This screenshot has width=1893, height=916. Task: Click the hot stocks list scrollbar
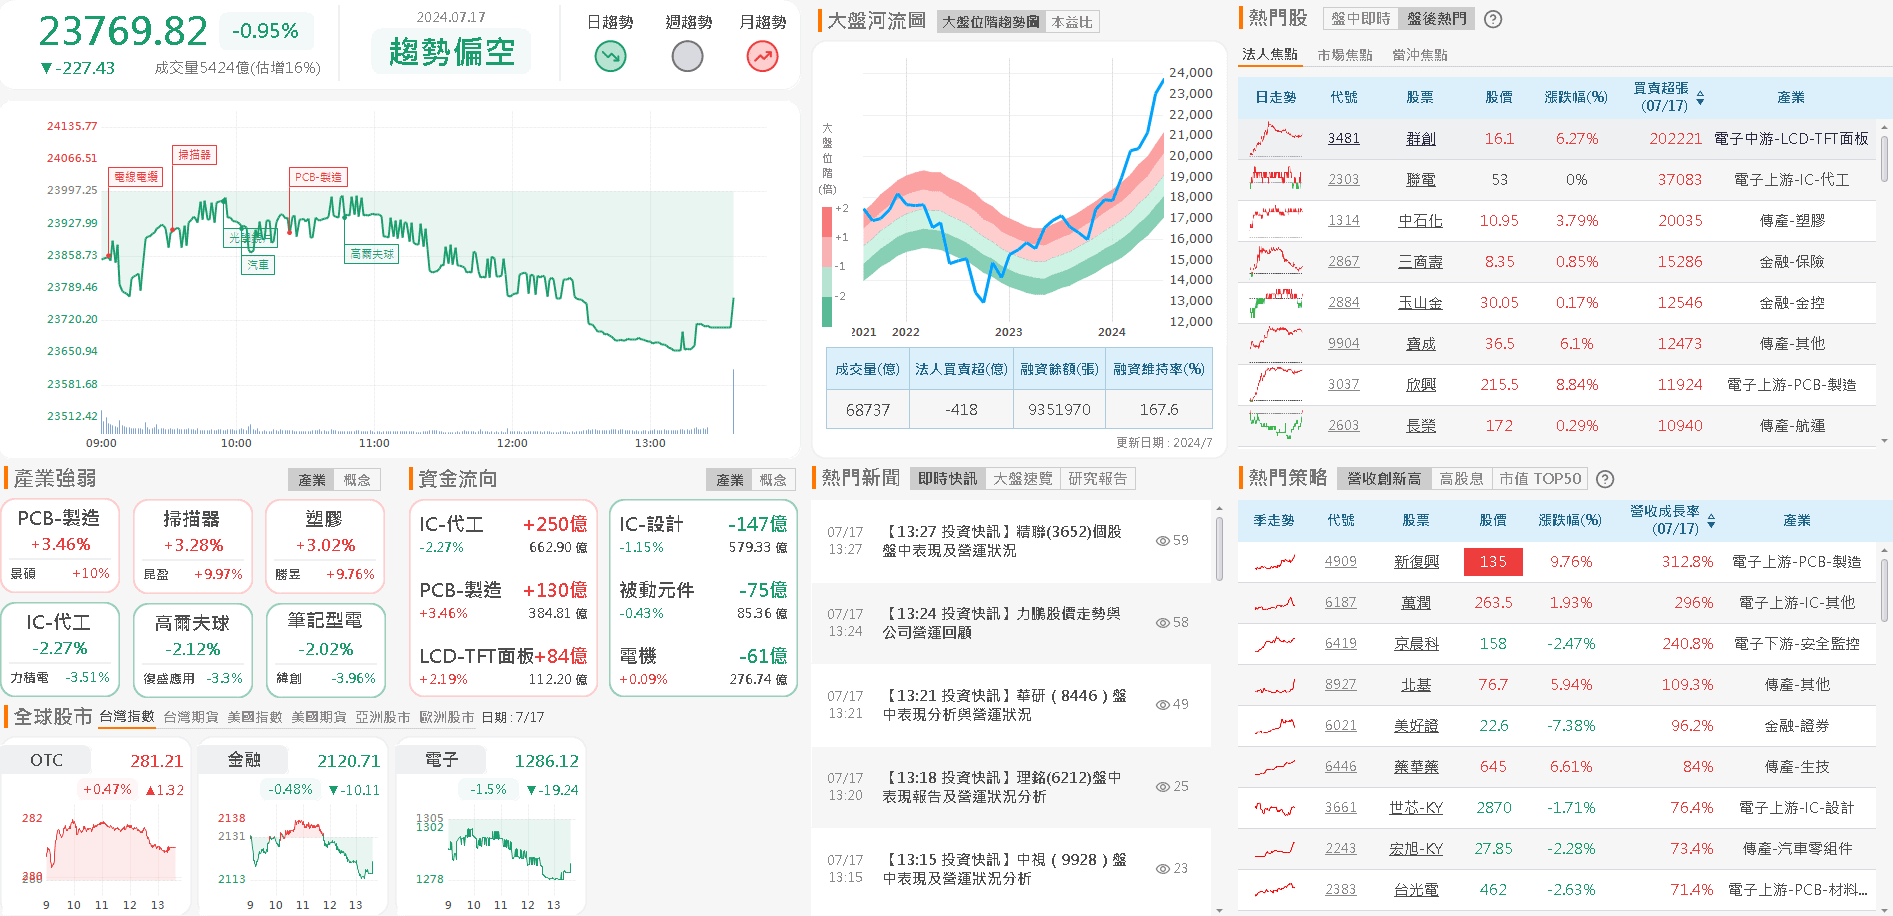click(x=1884, y=160)
